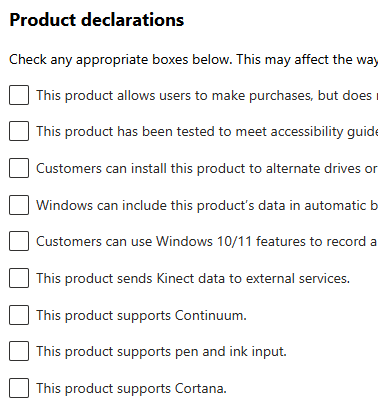Click label 'This product supports pen and ink input.'
378x417 pixels.
point(161,352)
